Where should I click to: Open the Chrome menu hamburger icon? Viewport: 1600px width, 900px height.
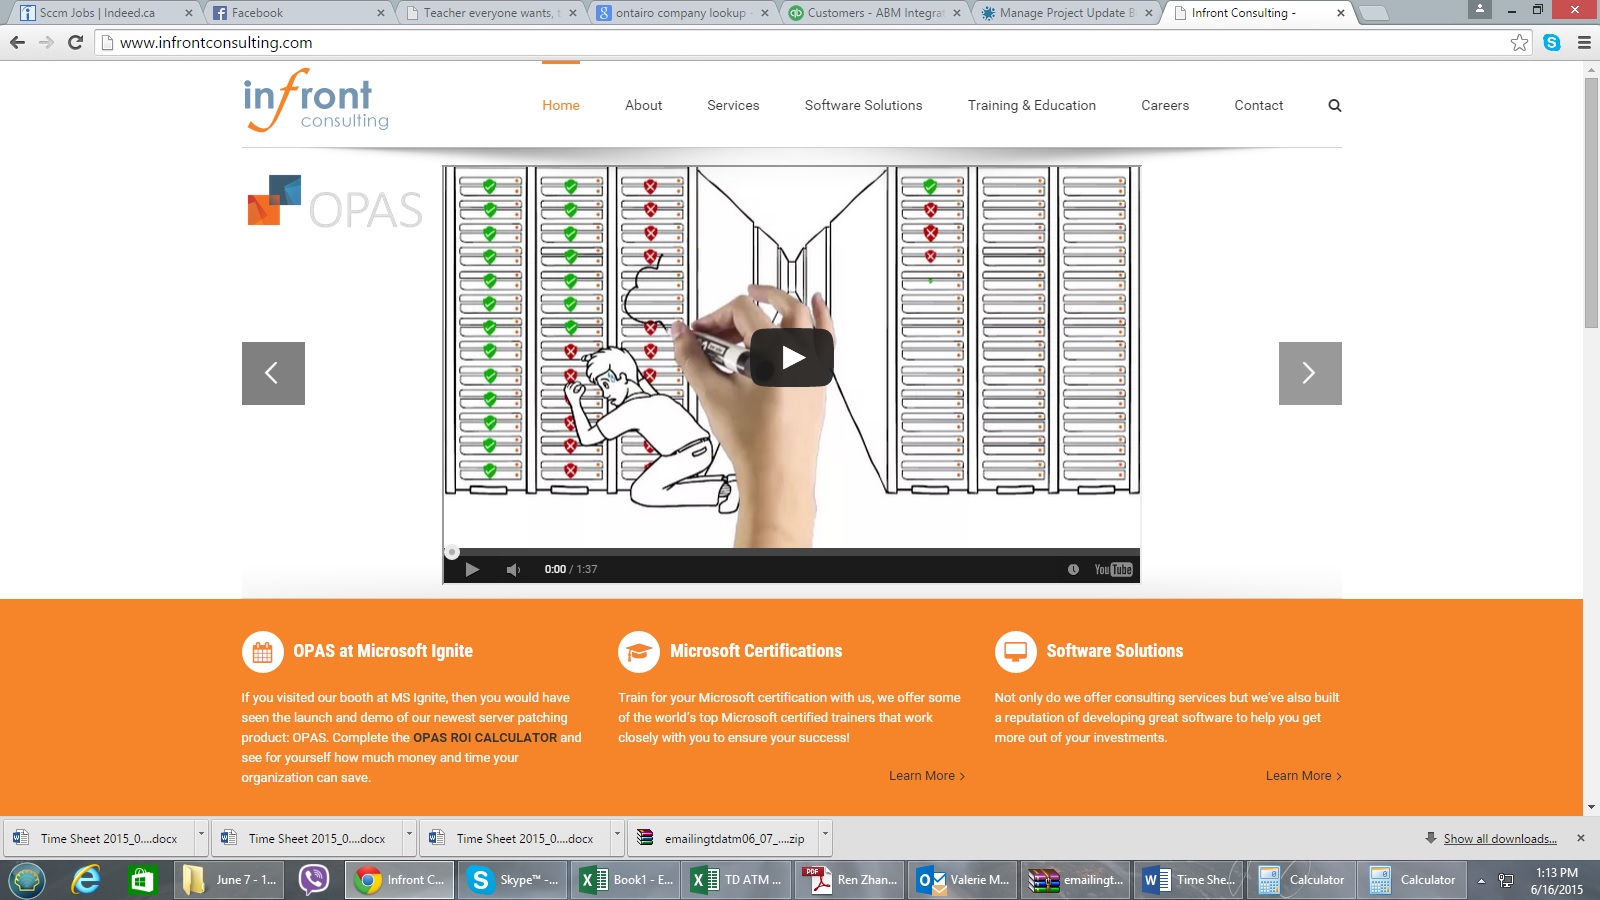pyautogui.click(x=1584, y=42)
